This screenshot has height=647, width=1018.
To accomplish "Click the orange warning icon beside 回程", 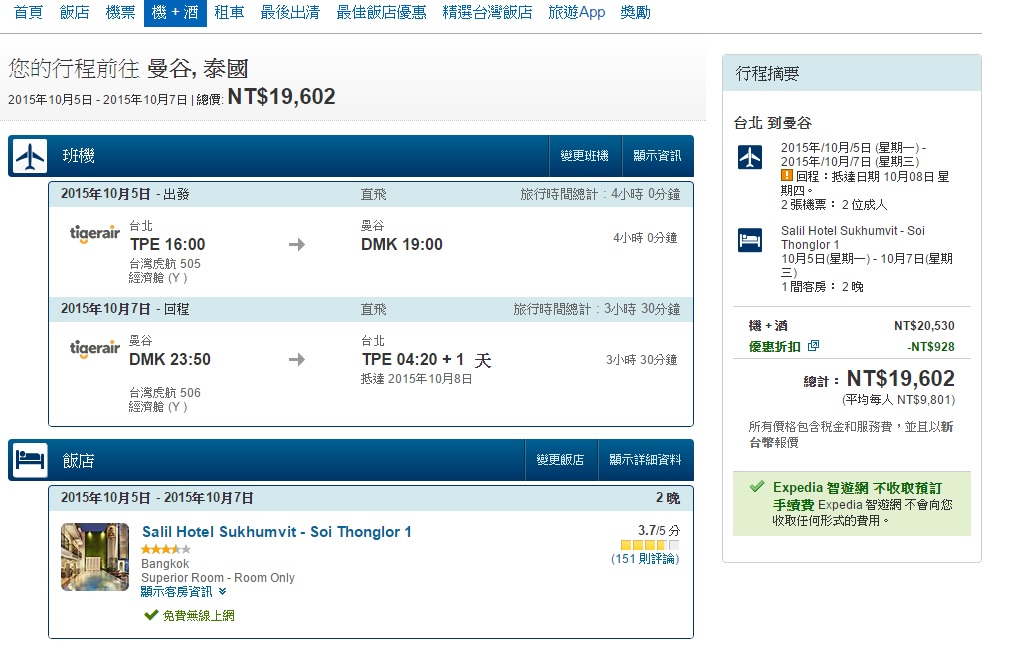I will (787, 175).
